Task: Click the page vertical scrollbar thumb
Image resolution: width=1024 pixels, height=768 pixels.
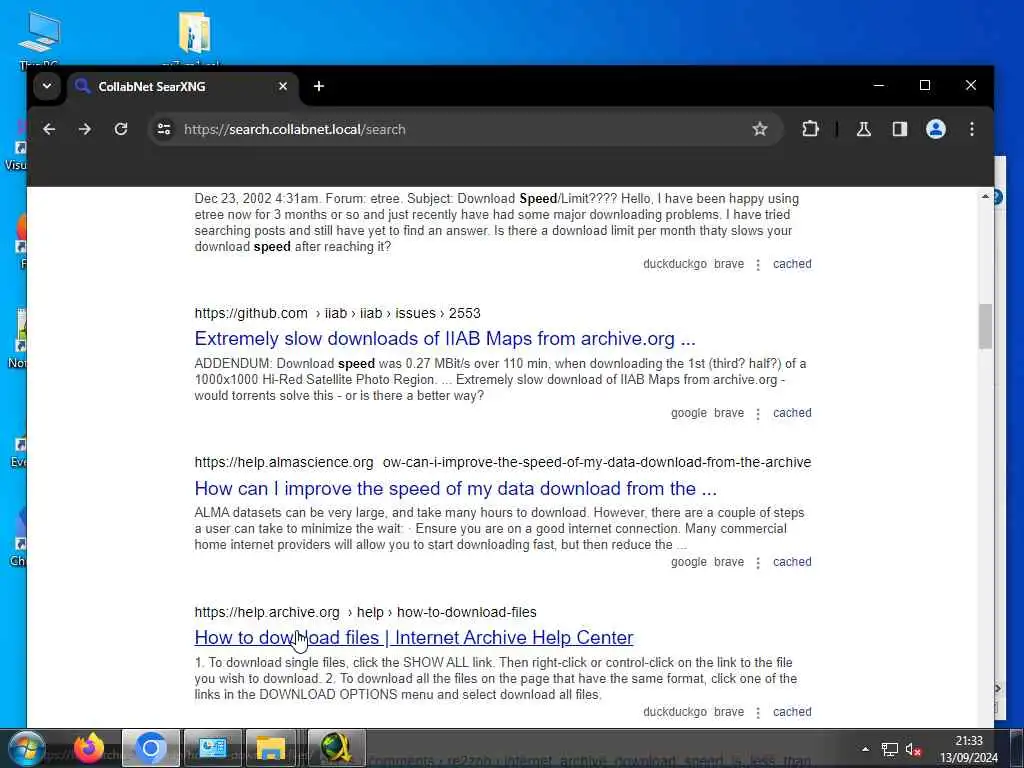Action: pos(985,326)
